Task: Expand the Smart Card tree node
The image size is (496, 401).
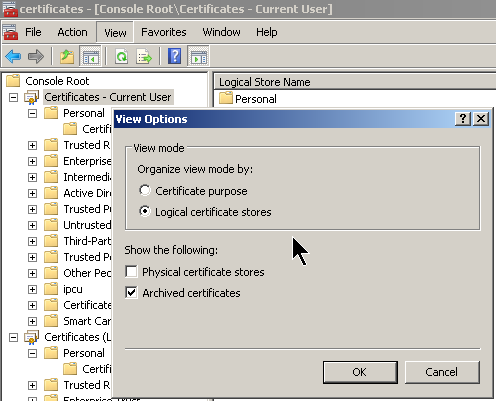Action: [32, 321]
